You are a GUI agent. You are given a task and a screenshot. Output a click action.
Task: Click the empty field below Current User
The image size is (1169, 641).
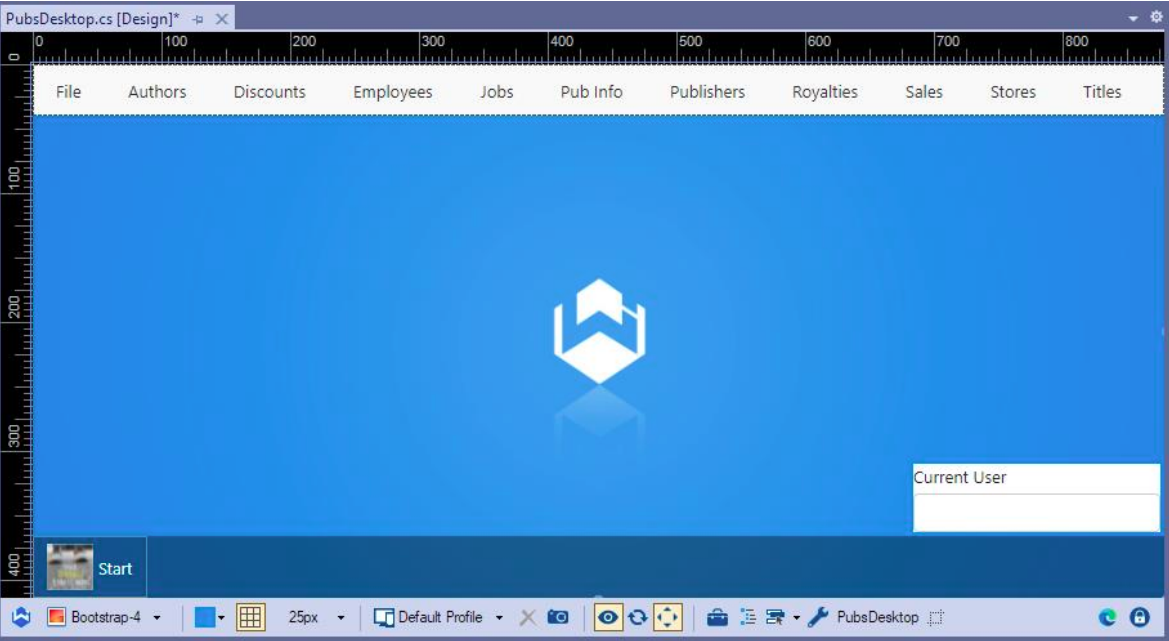pos(1036,513)
